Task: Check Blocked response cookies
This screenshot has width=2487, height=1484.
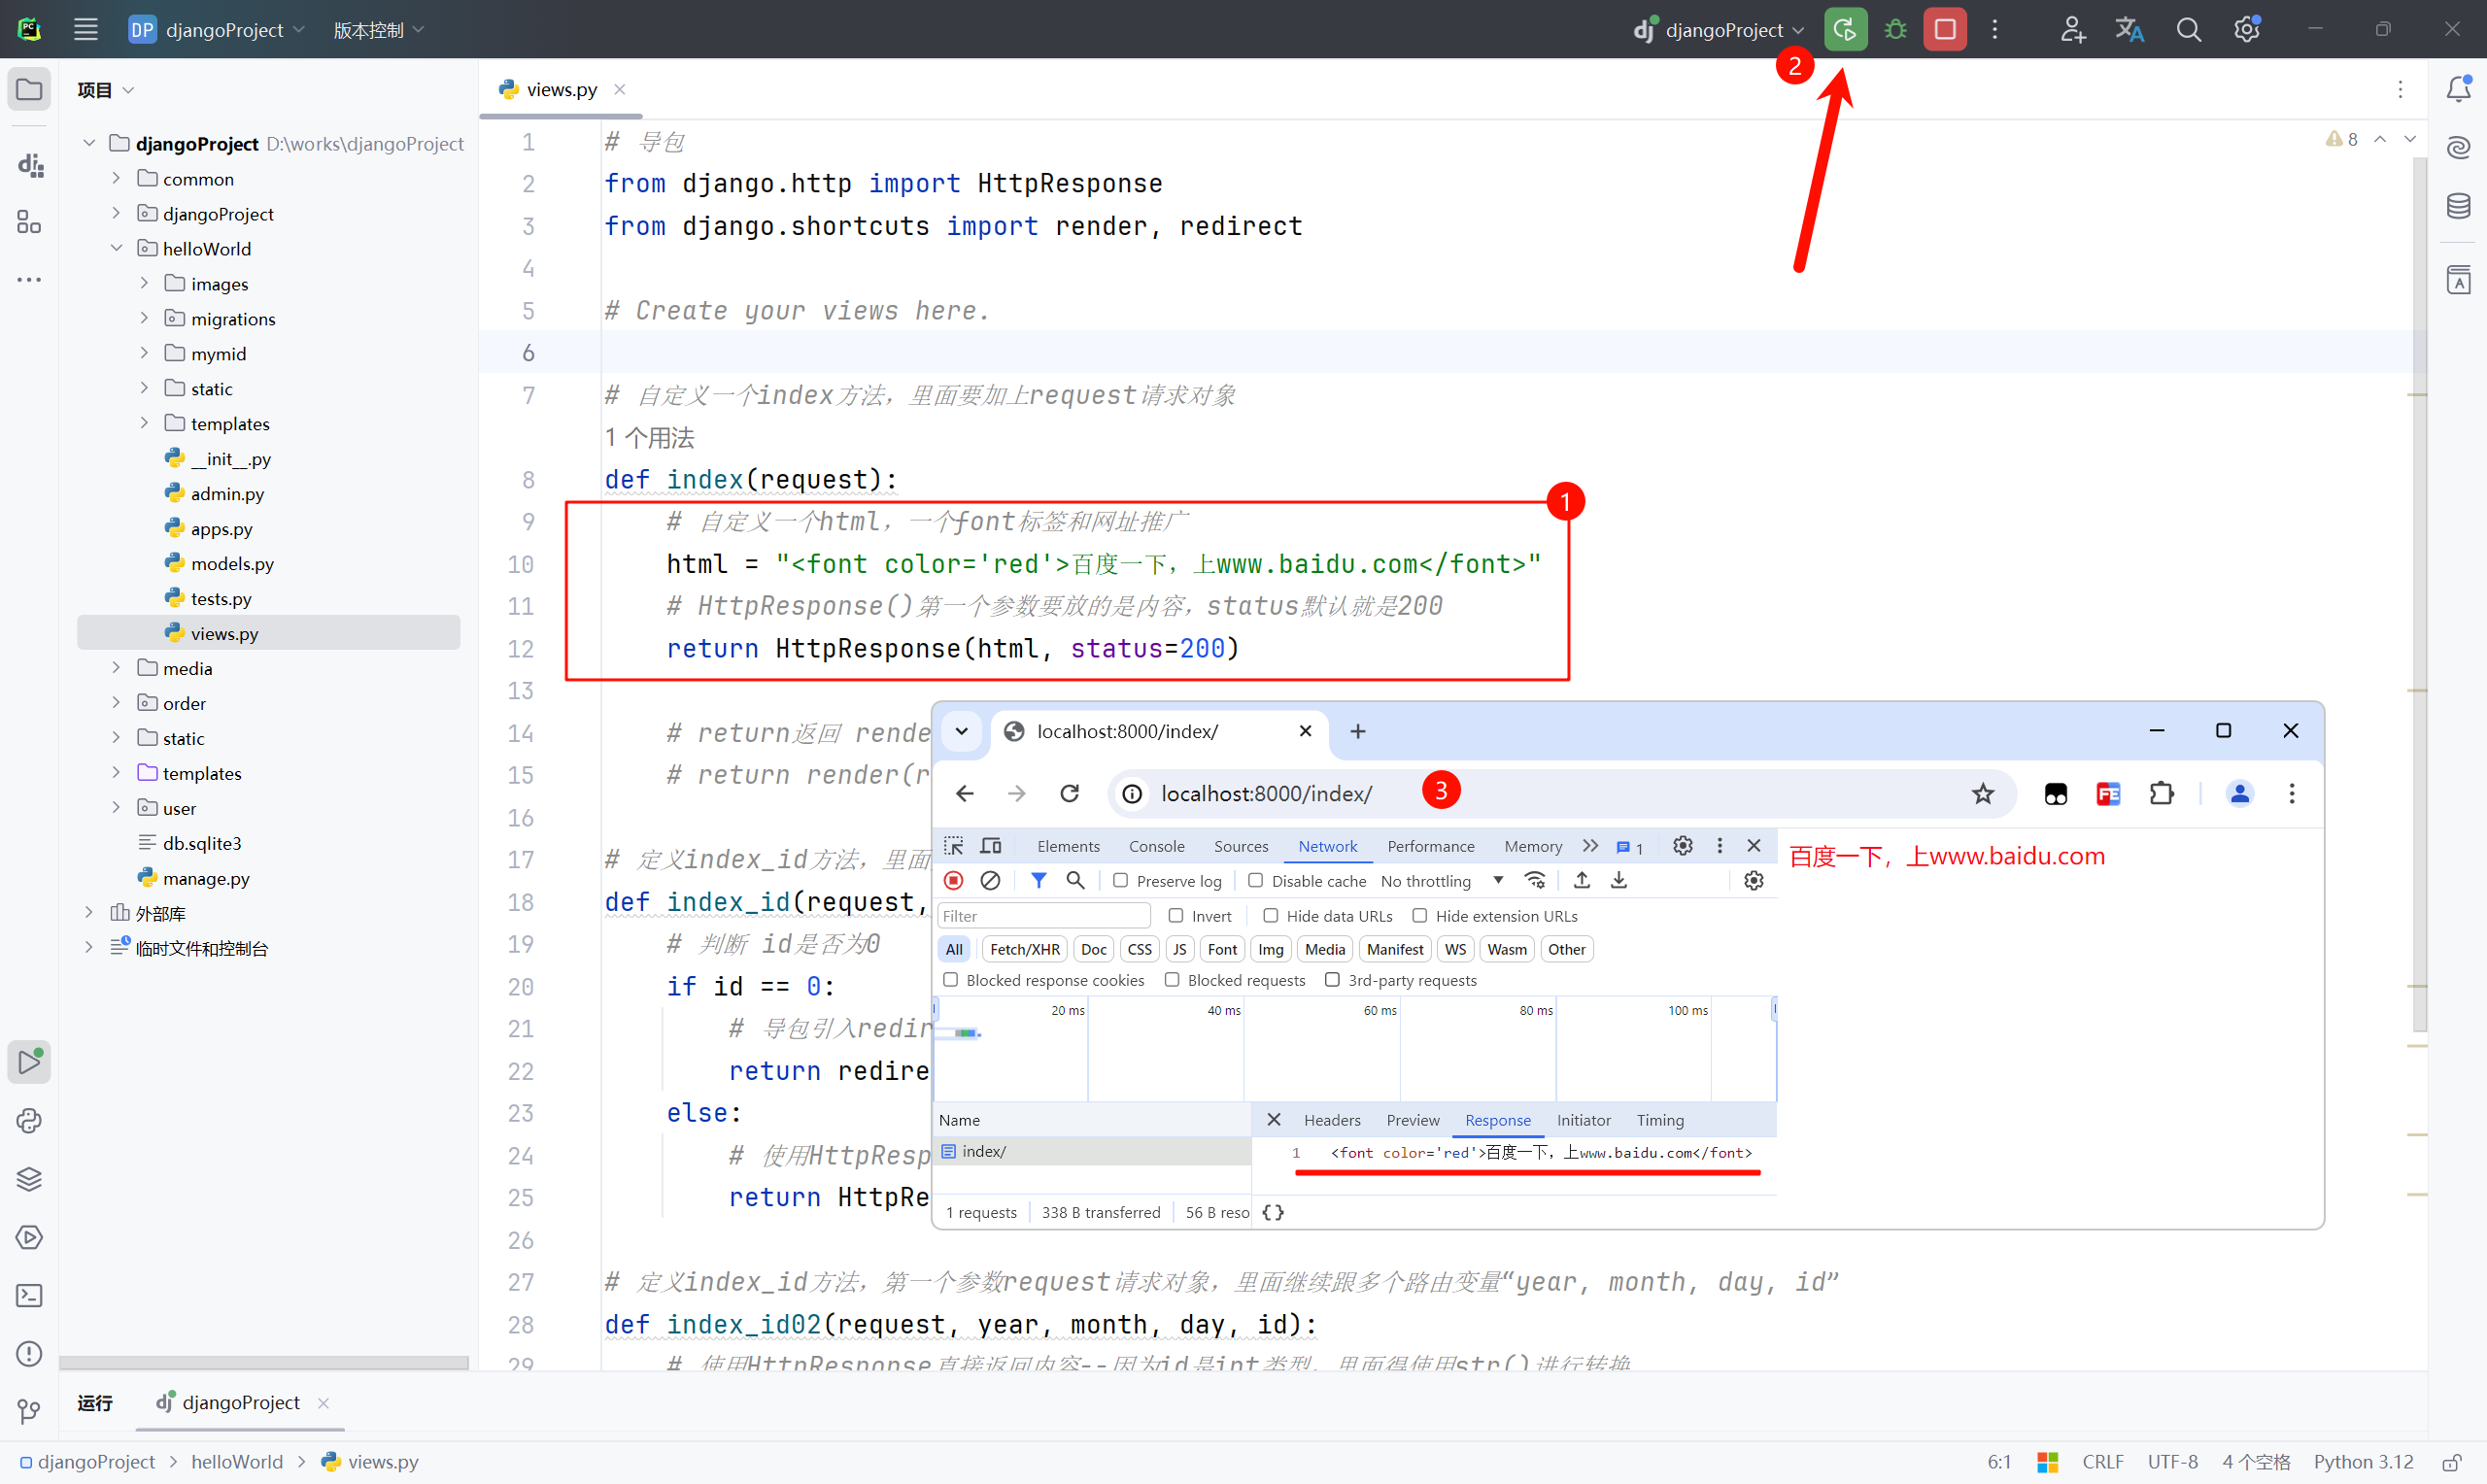Action: [951, 980]
